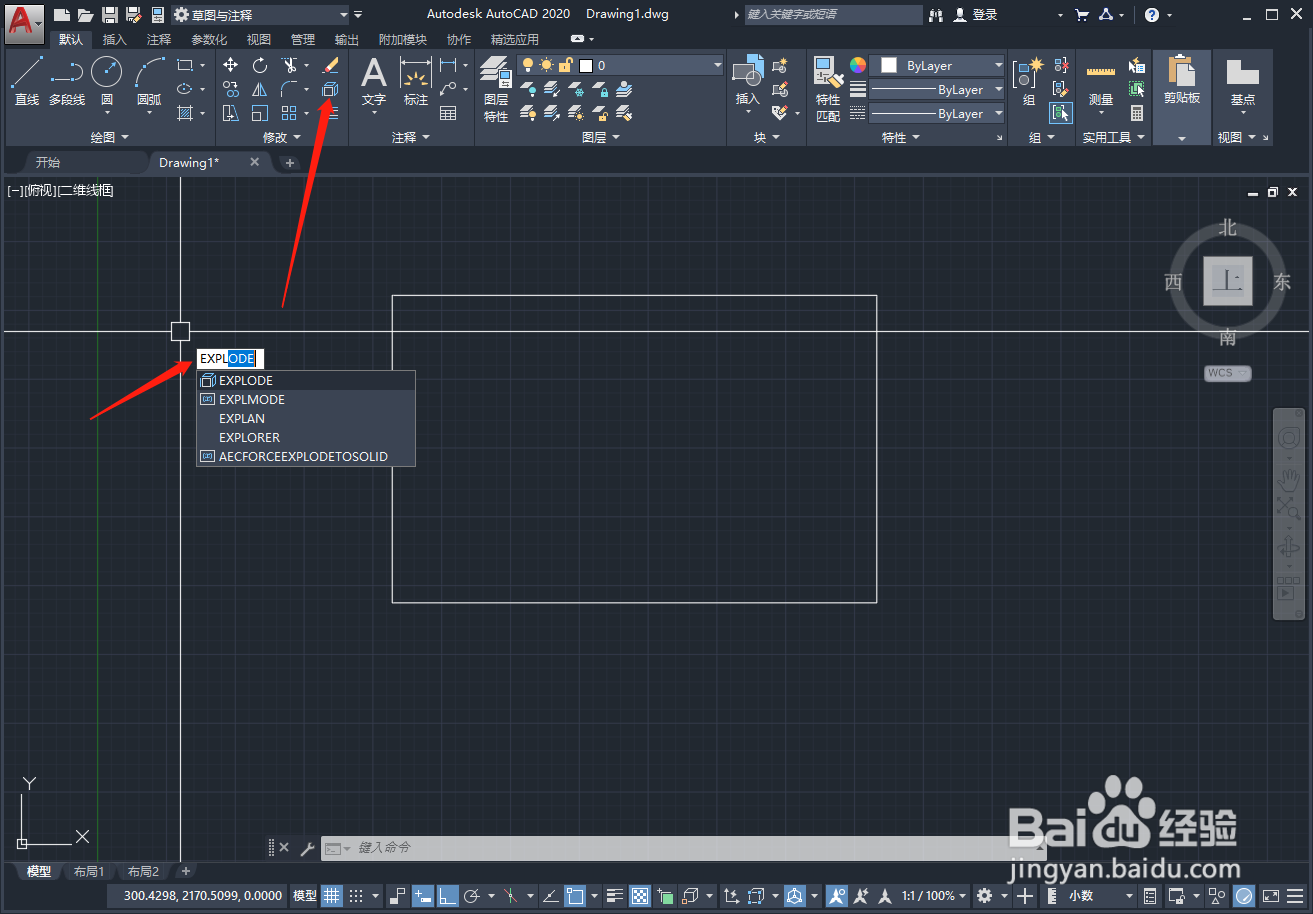Open the object color ByLayer dropdown
1313x914 pixels.
click(x=937, y=65)
